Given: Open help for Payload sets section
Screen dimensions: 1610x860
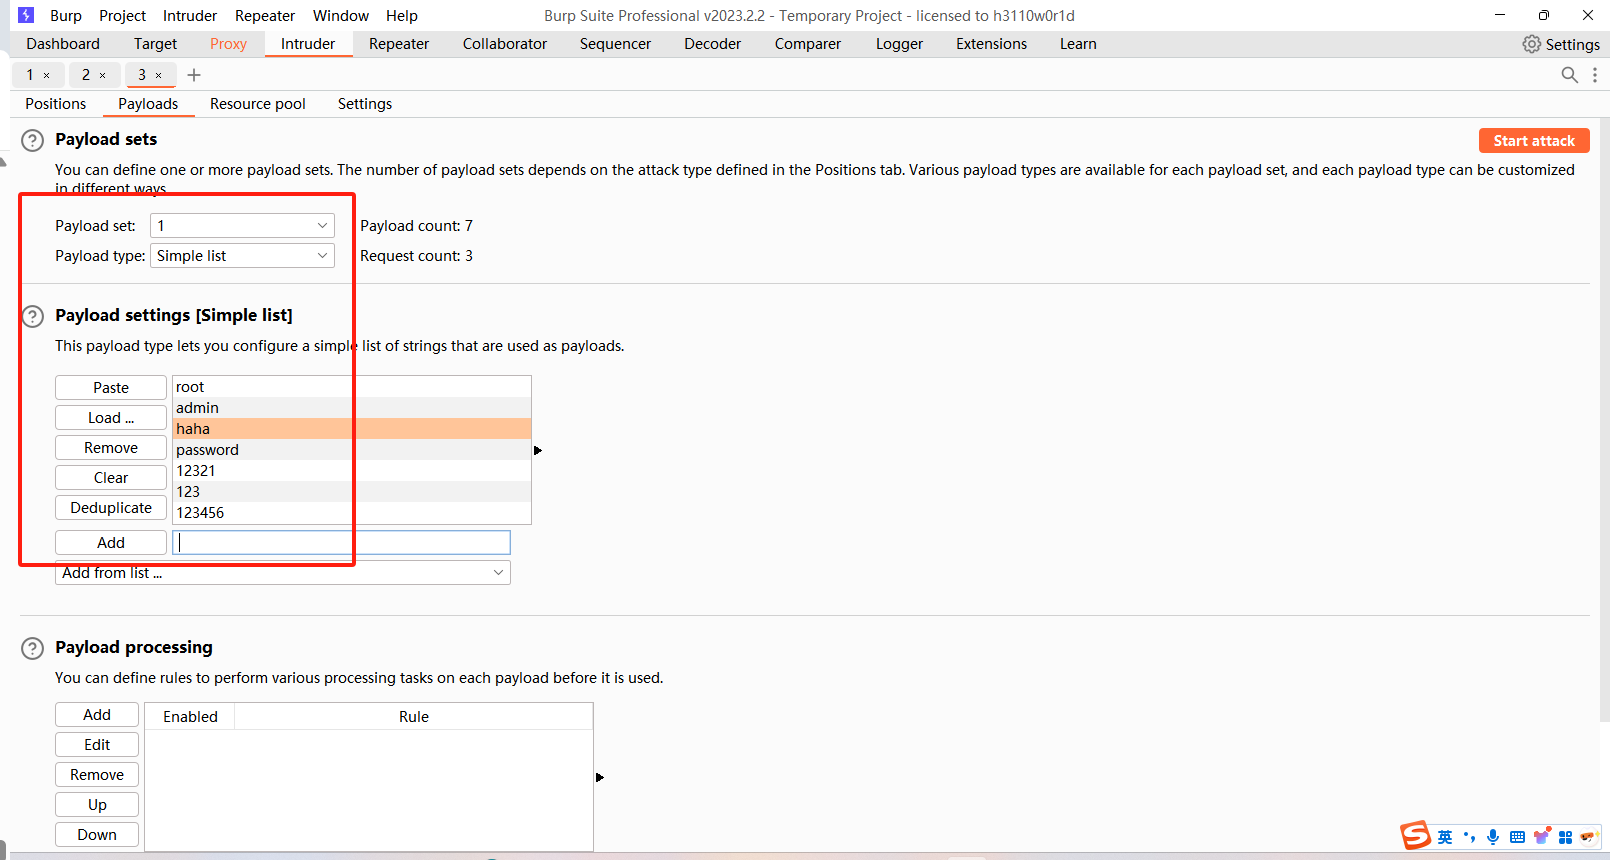Looking at the screenshot, I should tap(33, 140).
